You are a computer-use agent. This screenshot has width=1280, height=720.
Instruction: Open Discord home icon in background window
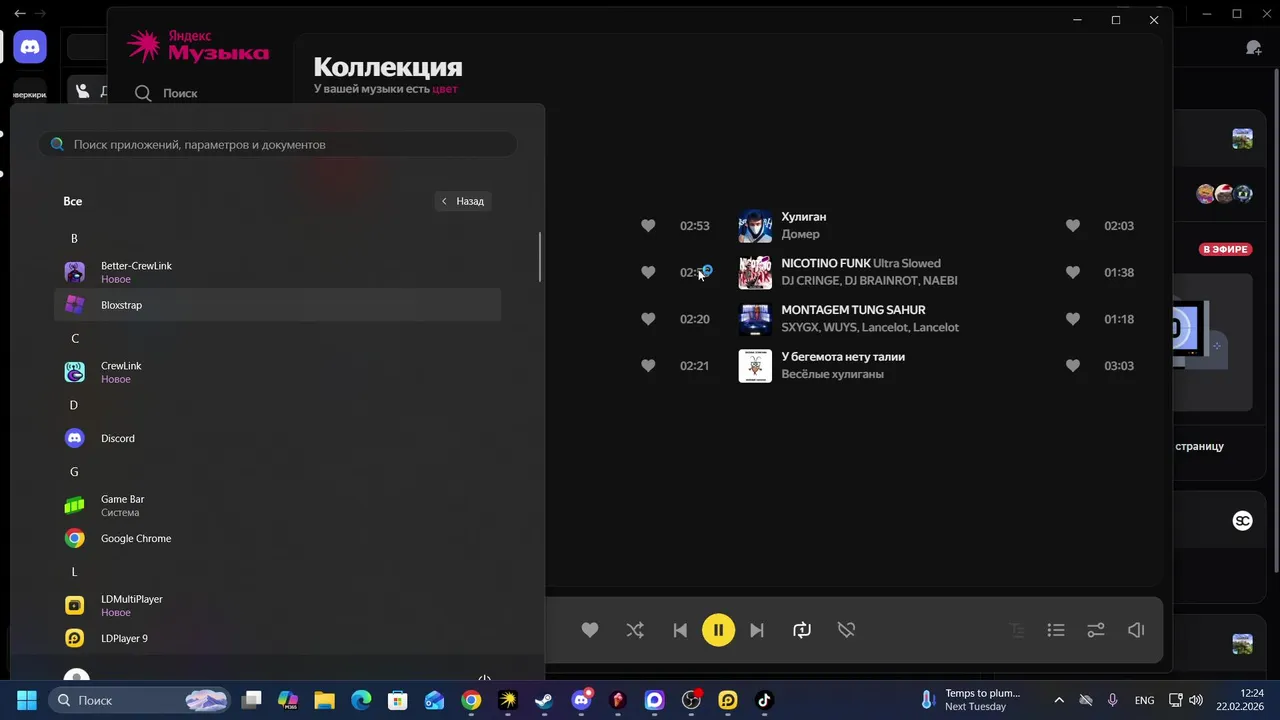(x=30, y=46)
